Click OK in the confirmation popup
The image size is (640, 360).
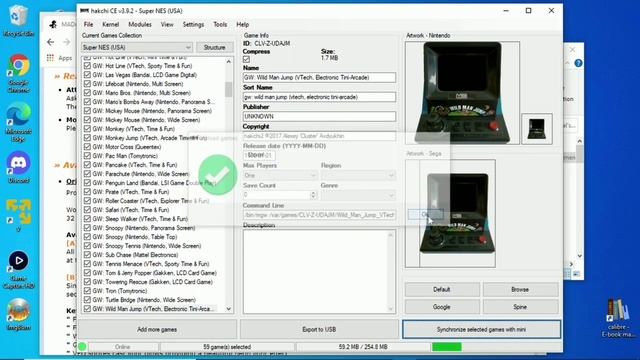point(426,214)
